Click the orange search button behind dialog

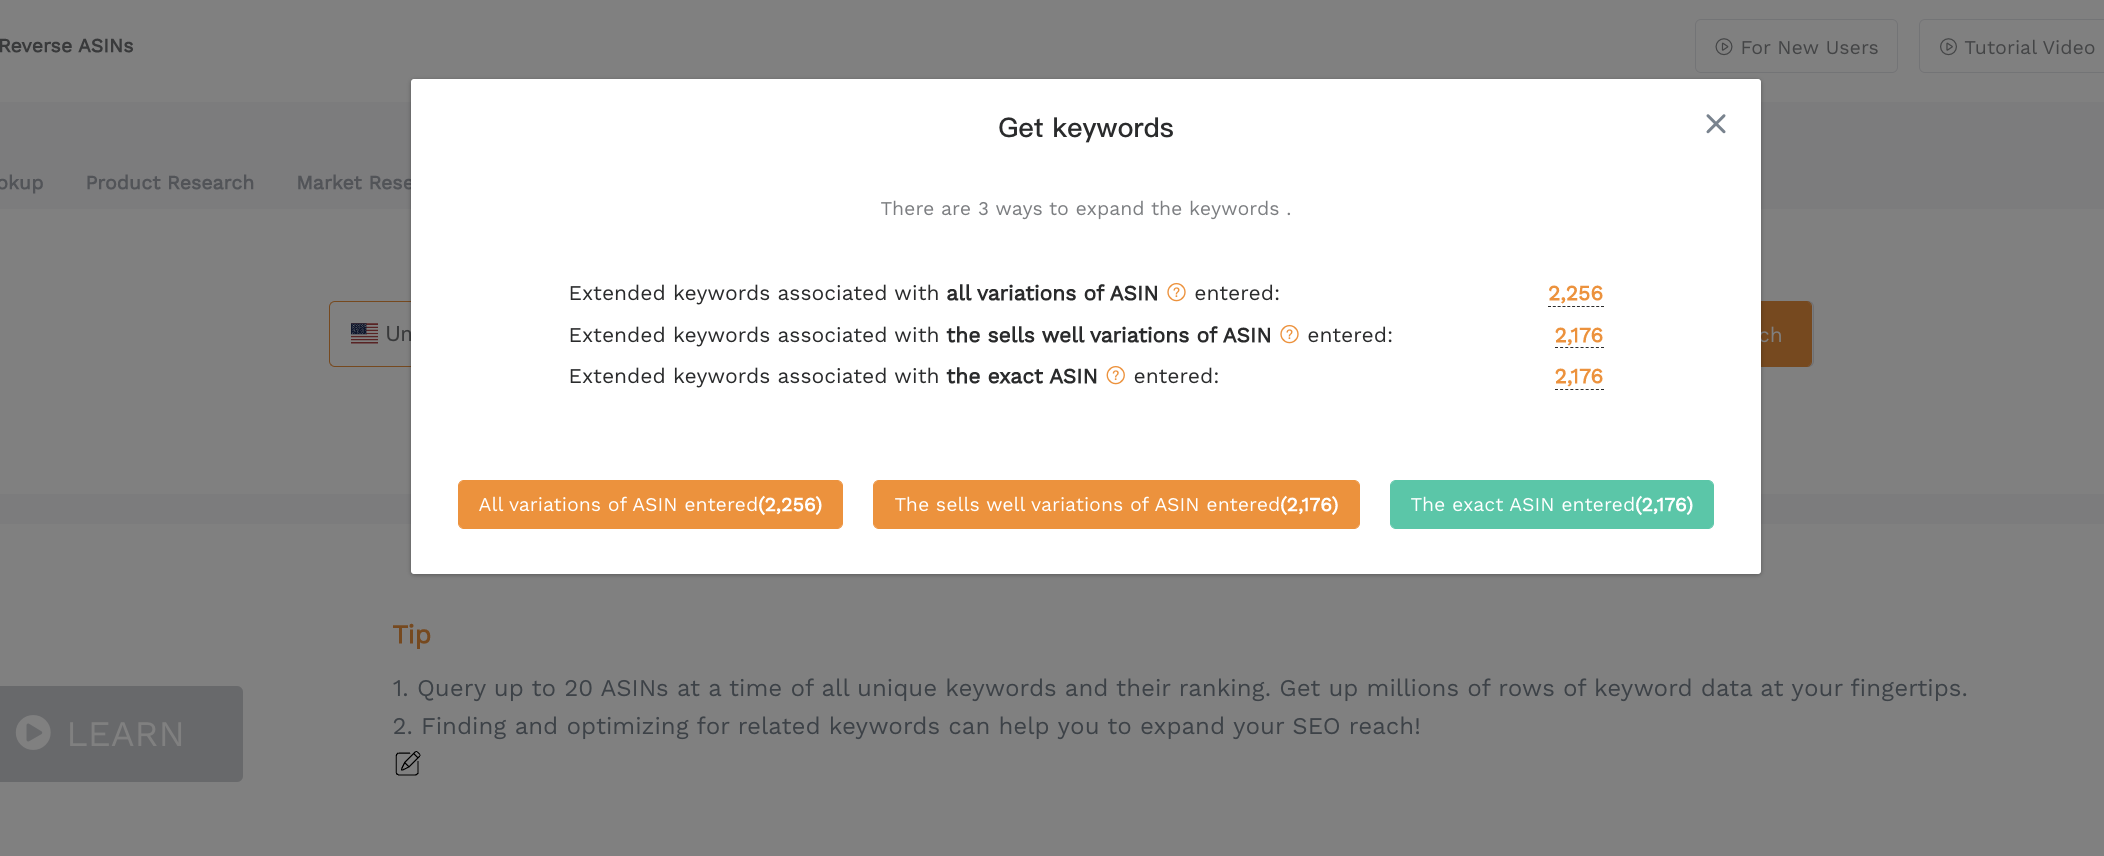coord(1786,334)
